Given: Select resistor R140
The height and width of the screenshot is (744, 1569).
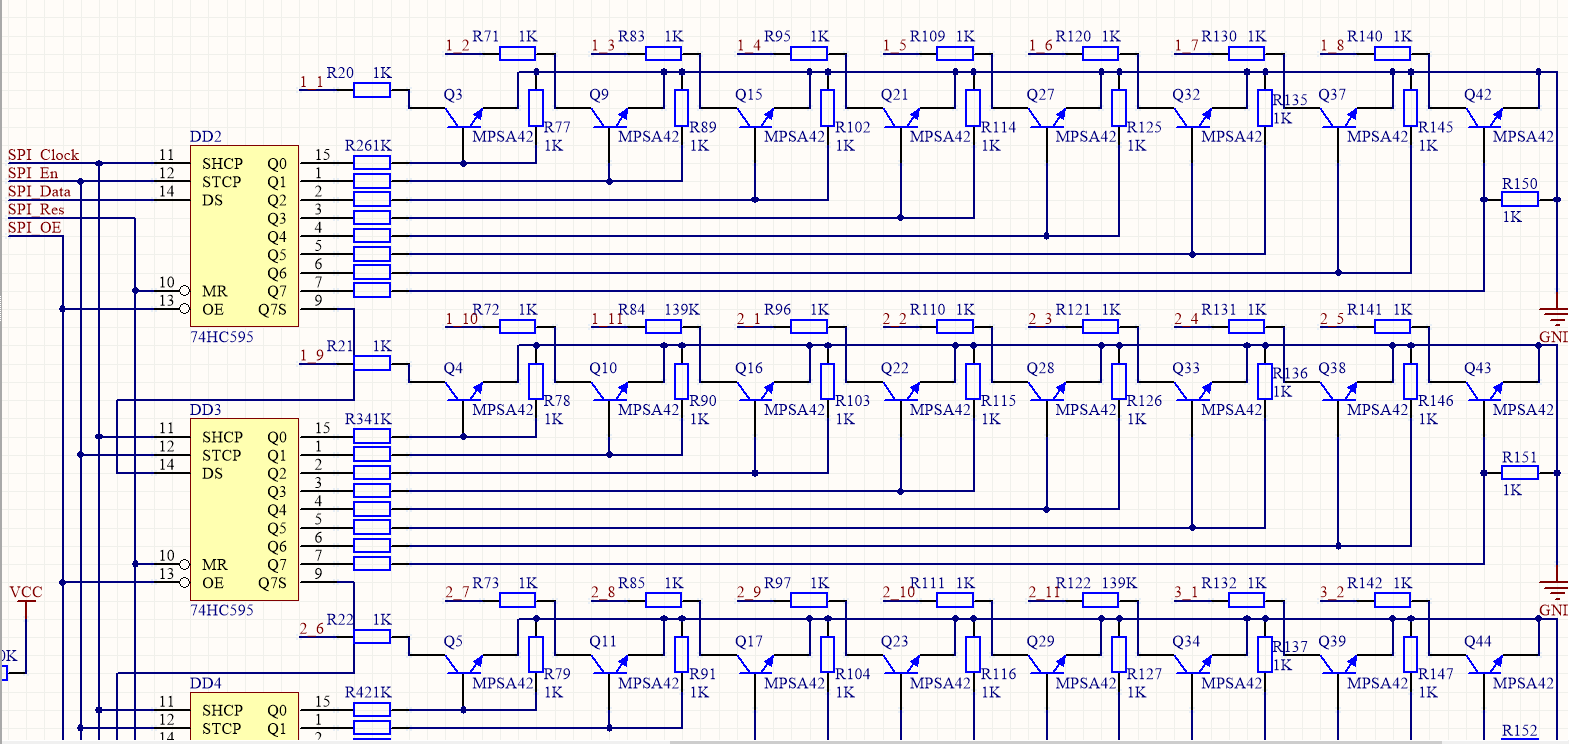Looking at the screenshot, I should point(1393,53).
